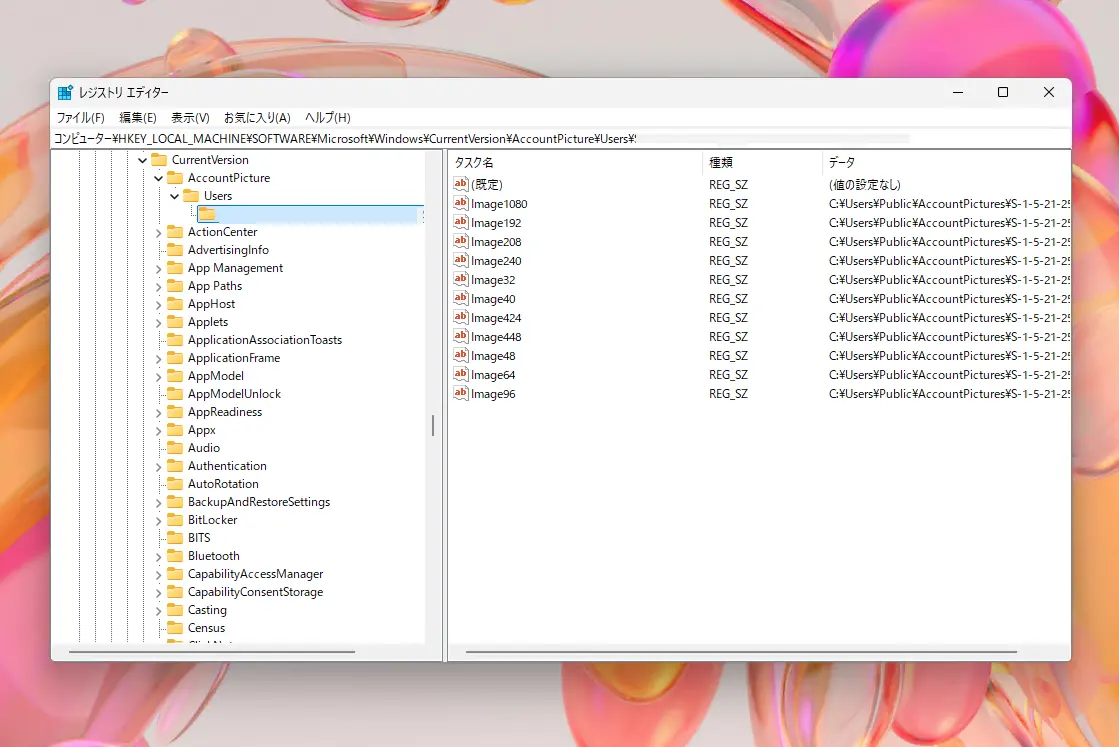Click the registry path address bar
This screenshot has height=747, width=1119.
[561, 138]
